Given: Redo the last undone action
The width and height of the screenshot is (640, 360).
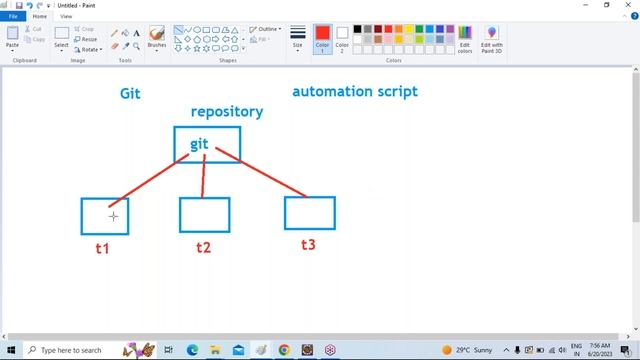Looking at the screenshot, I should (x=40, y=5).
